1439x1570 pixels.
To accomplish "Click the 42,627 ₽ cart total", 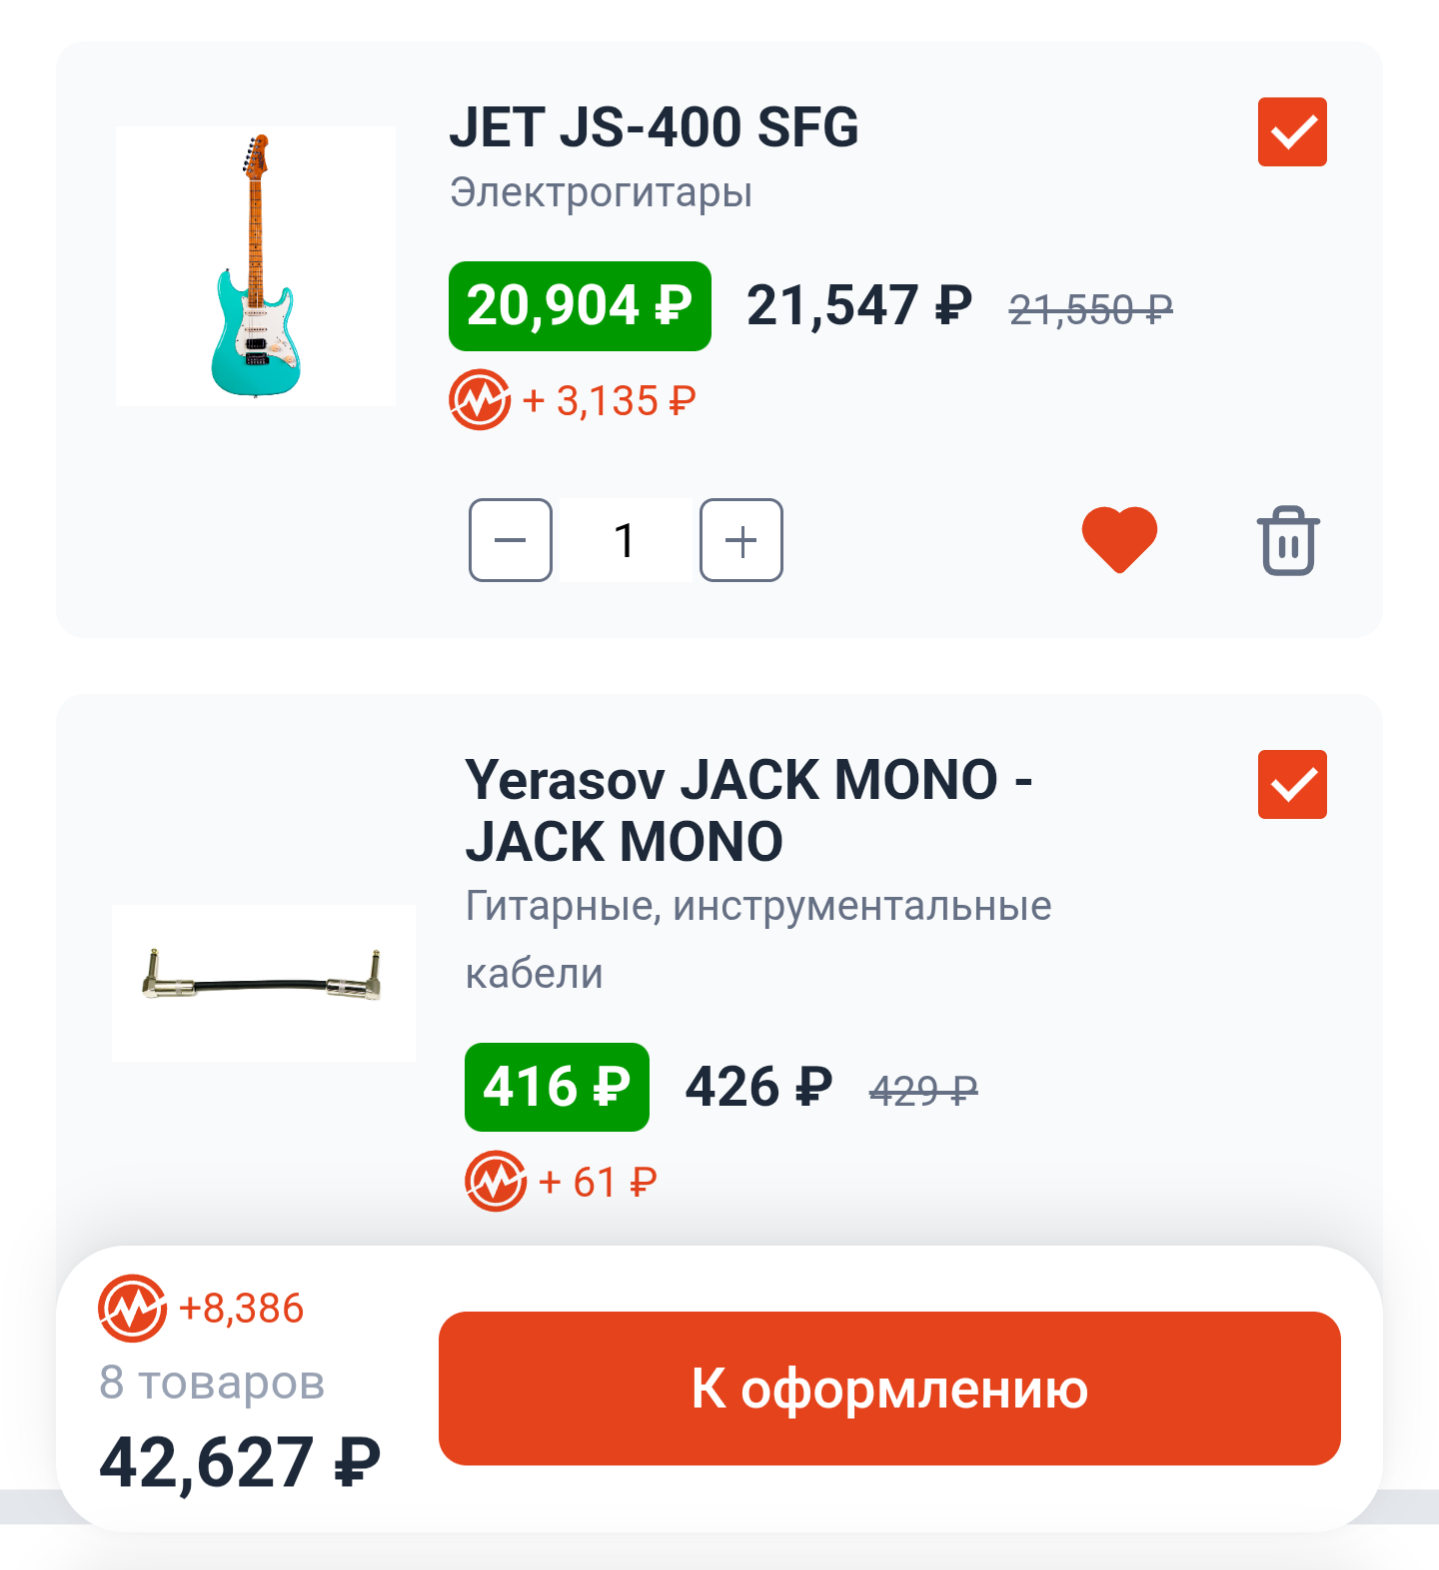I will [x=240, y=1462].
